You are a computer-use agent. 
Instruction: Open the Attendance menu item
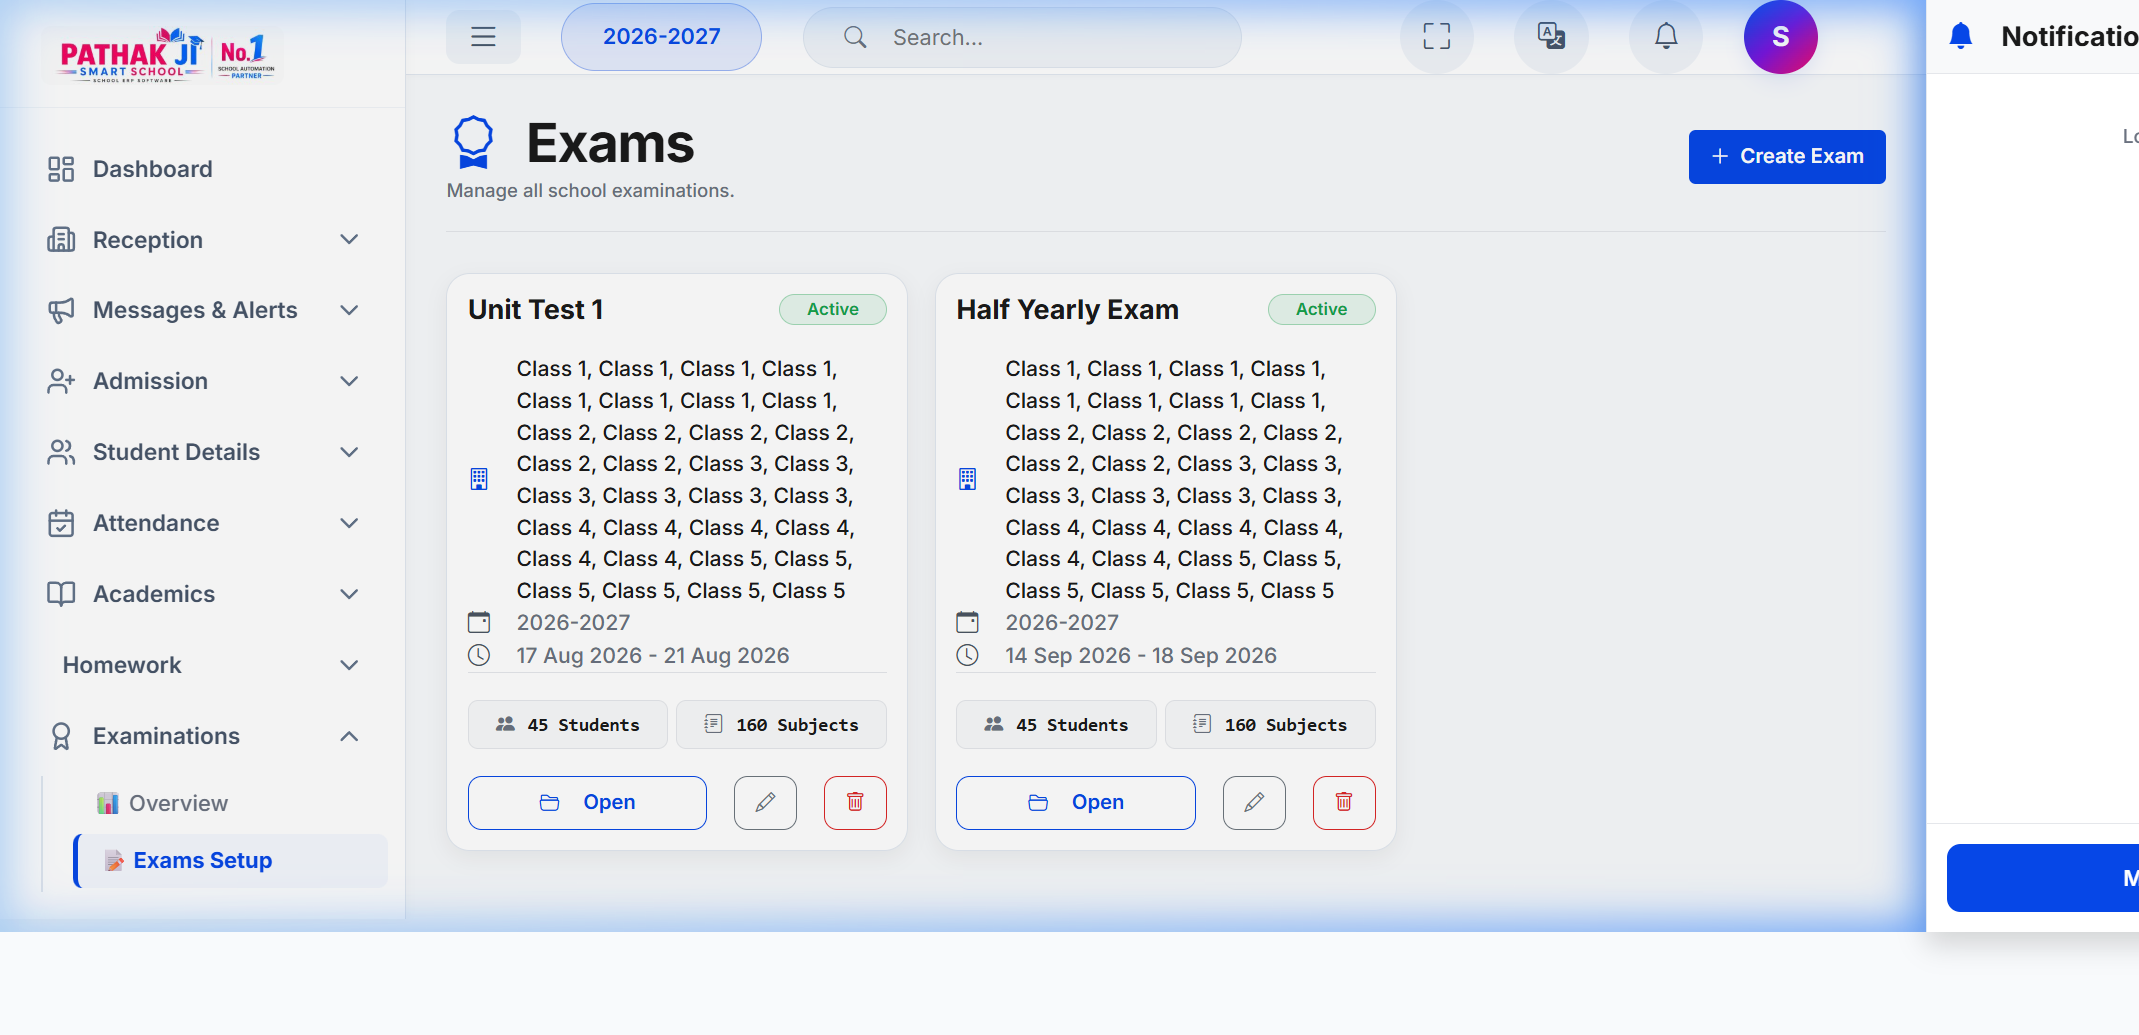coord(202,523)
